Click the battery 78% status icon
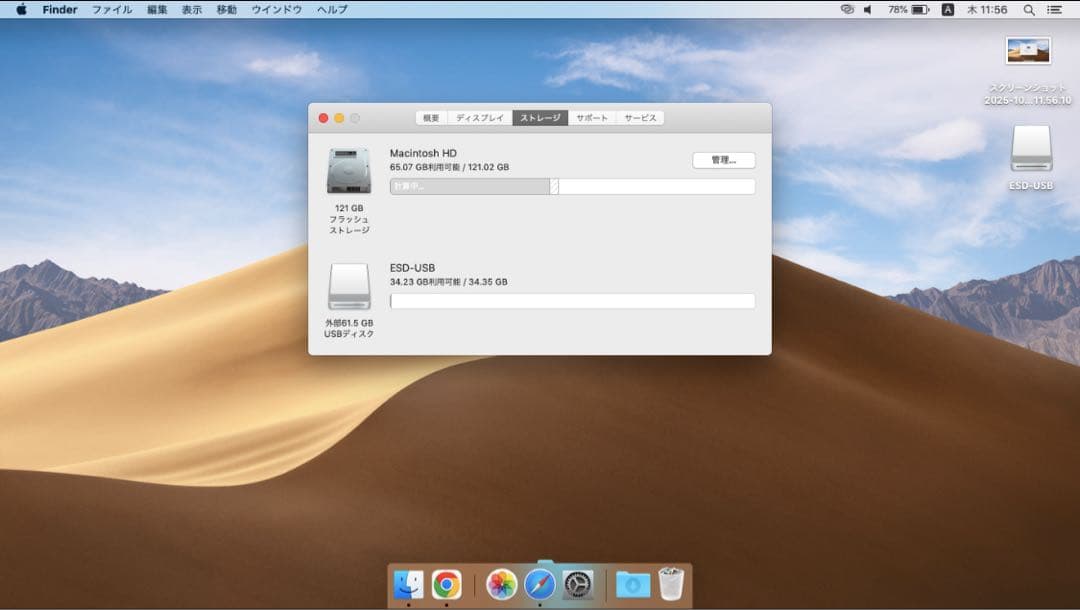Image resolution: width=1080 pixels, height=610 pixels. (x=908, y=10)
